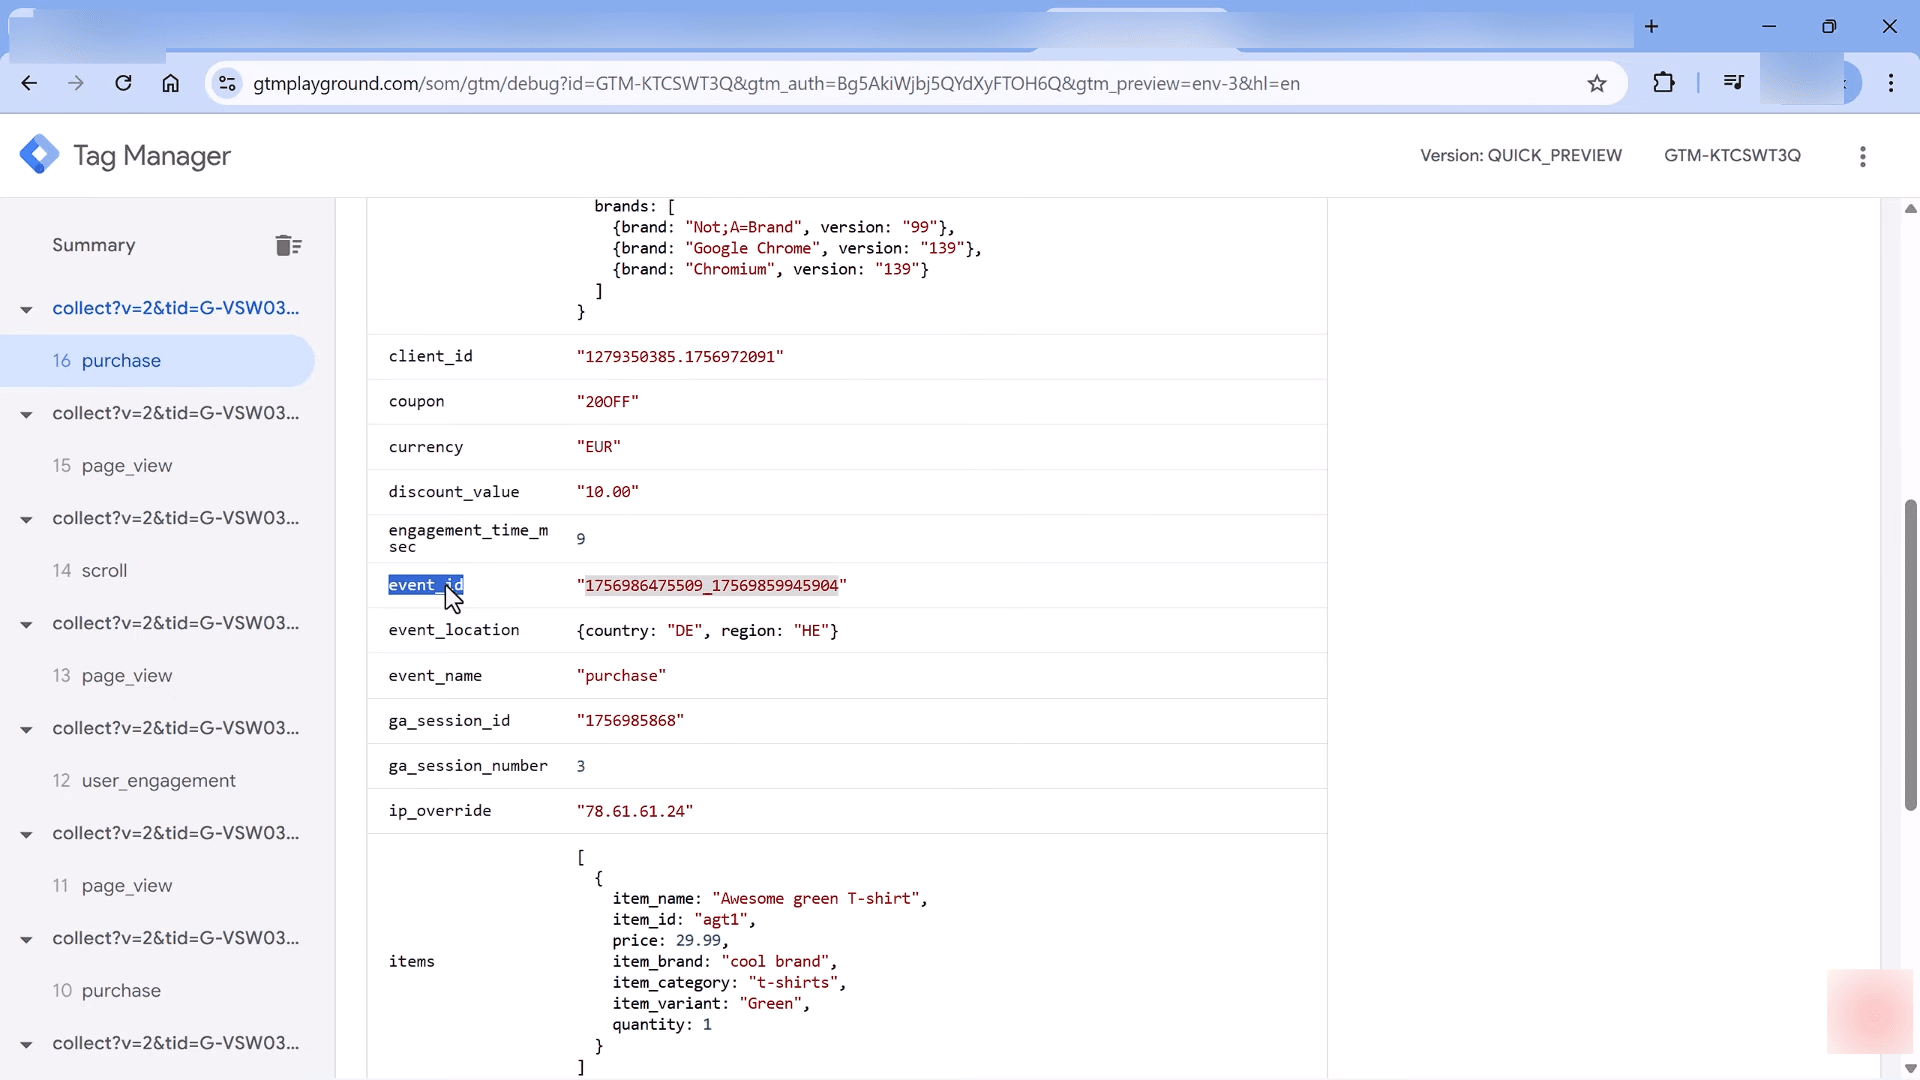Screen dimensions: 1920x1080
Task: Collapse the collect request above page_view 11
Action: click(x=26, y=834)
